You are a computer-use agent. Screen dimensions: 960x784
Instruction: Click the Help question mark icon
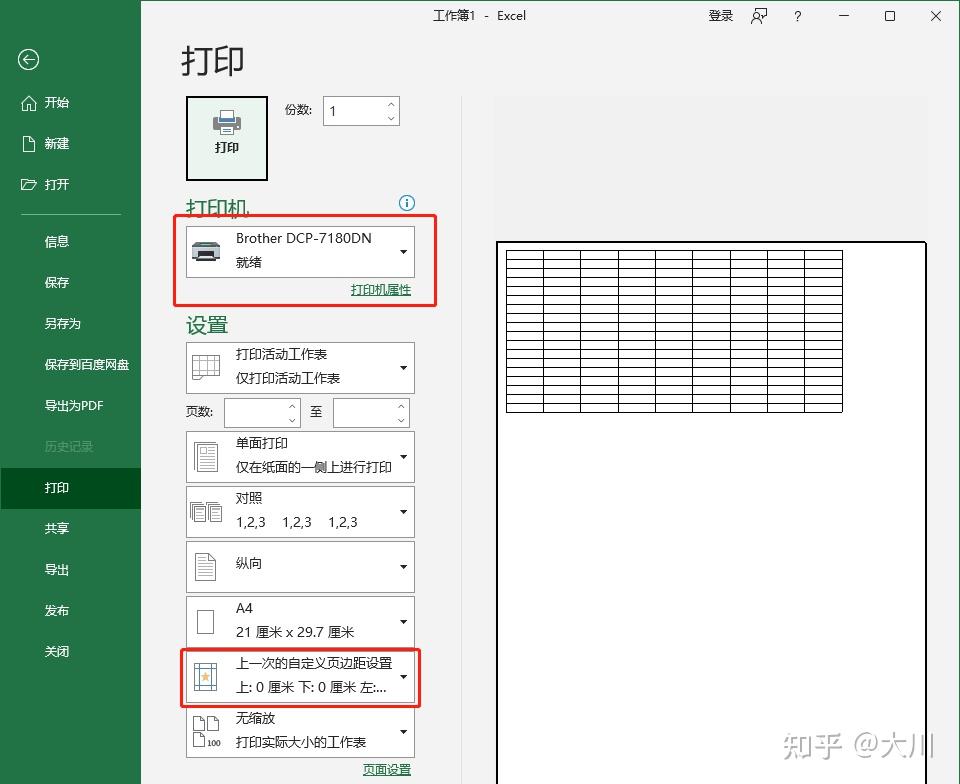pos(797,16)
